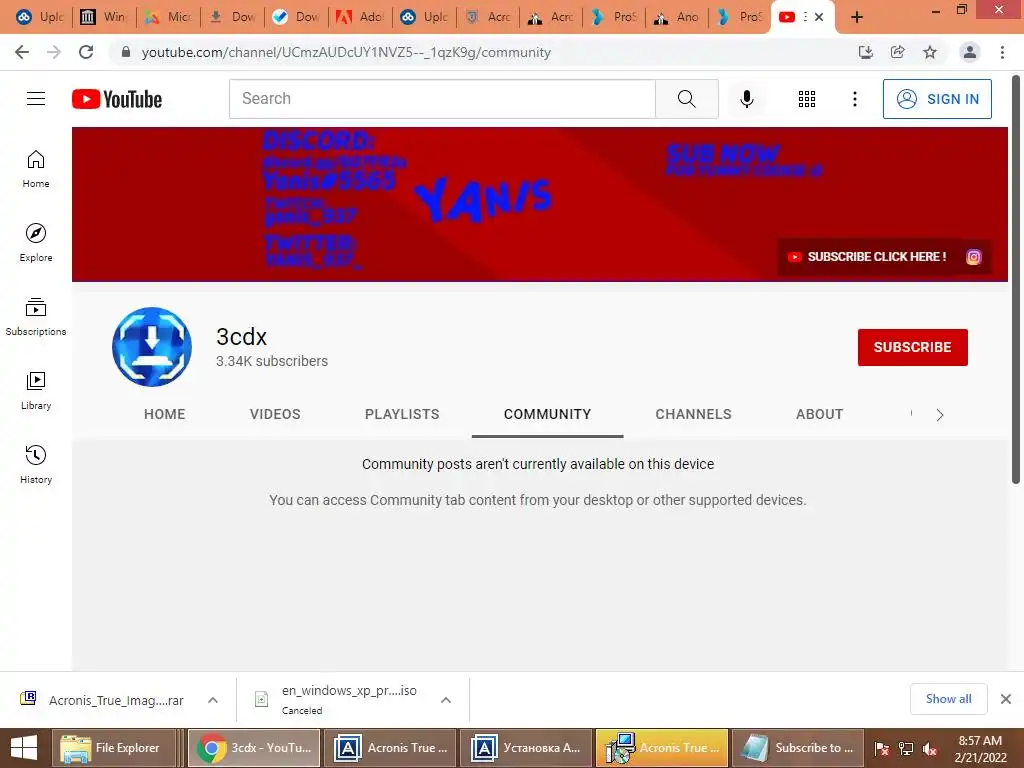Click the Action Center flag tray icon
1024x768 pixels.
882,749
